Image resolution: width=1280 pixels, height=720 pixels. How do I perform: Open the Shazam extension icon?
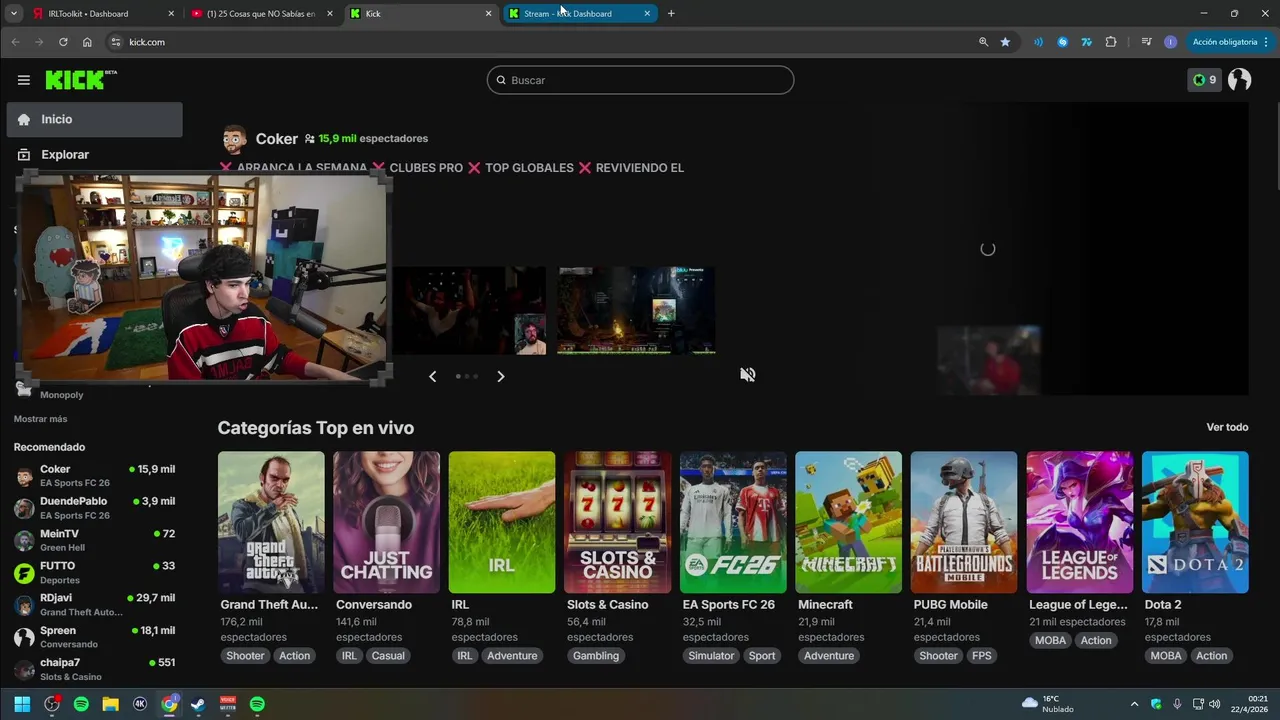coord(1062,42)
